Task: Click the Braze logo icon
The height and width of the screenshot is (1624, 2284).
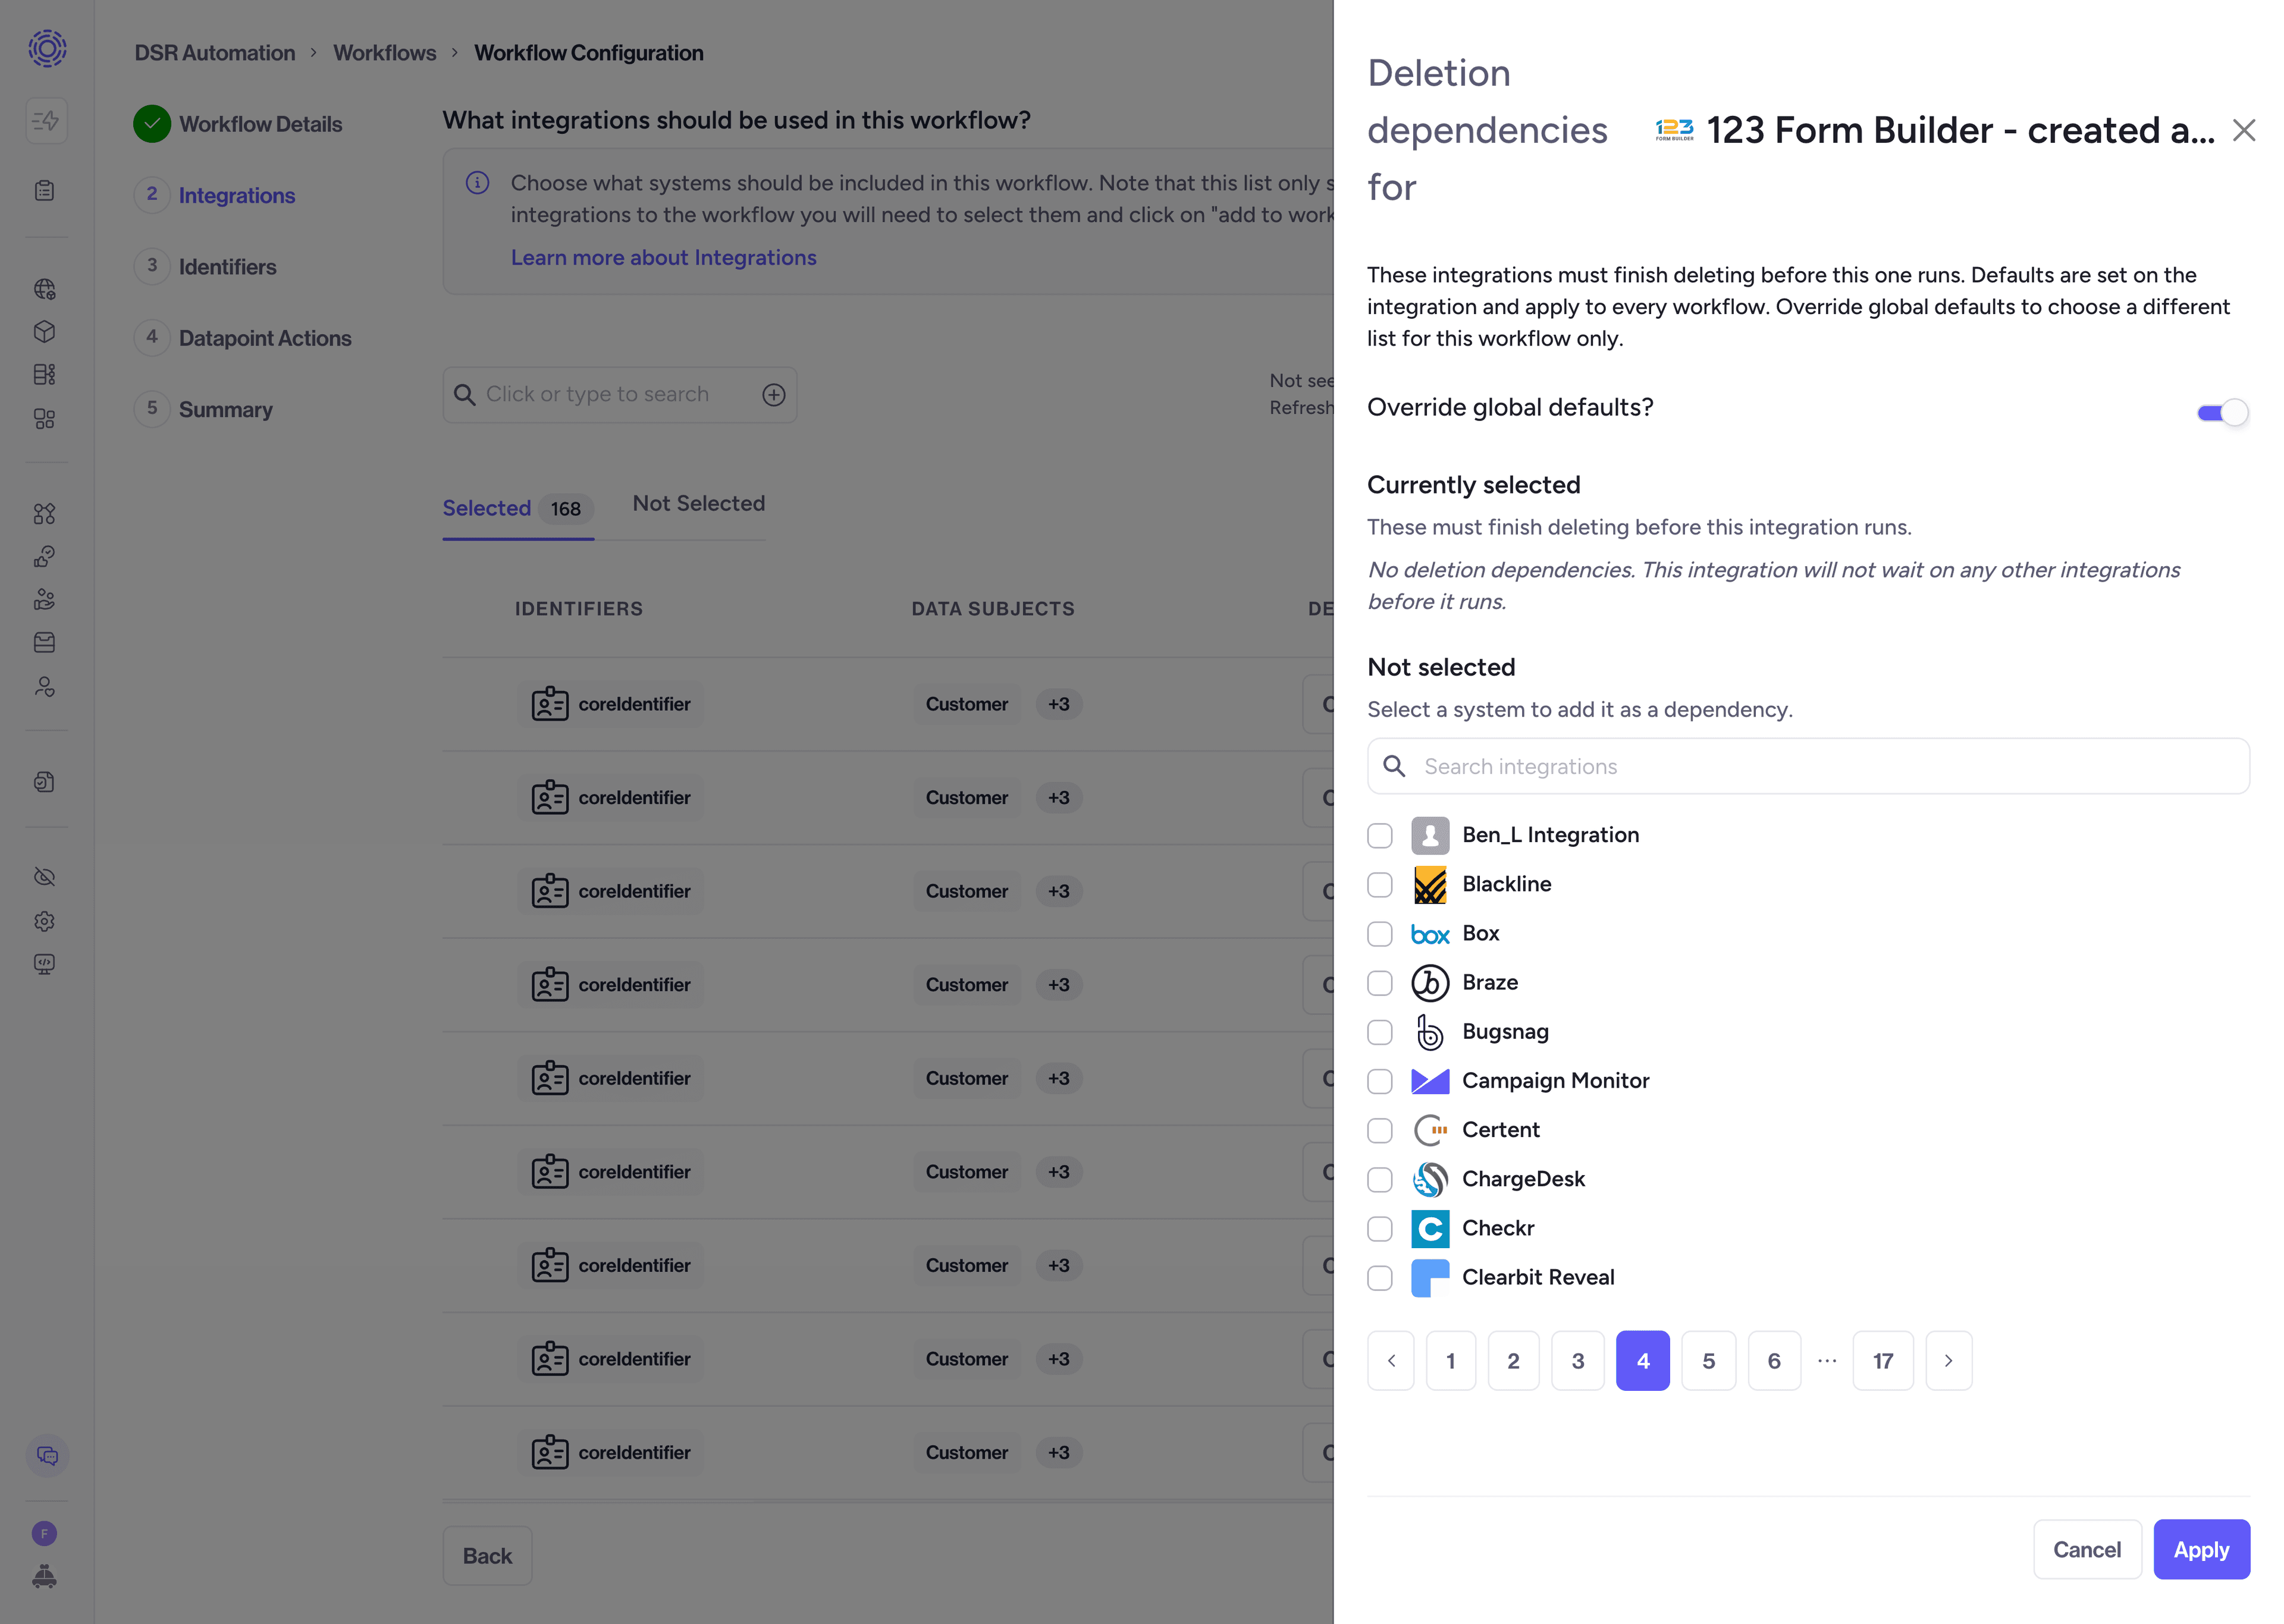Action: 1430,983
